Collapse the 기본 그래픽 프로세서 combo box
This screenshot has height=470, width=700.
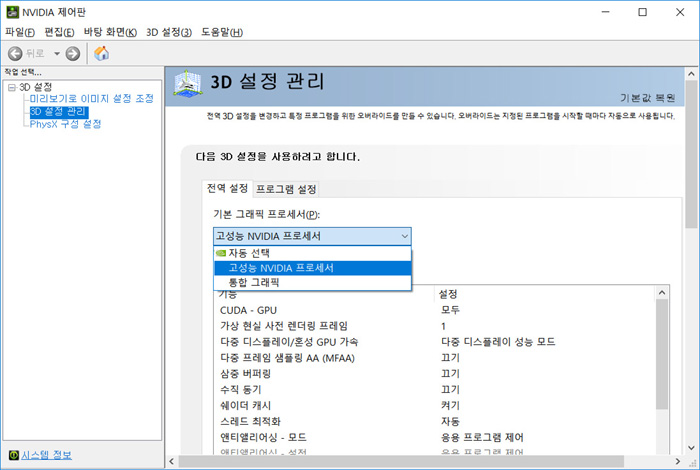312,236
